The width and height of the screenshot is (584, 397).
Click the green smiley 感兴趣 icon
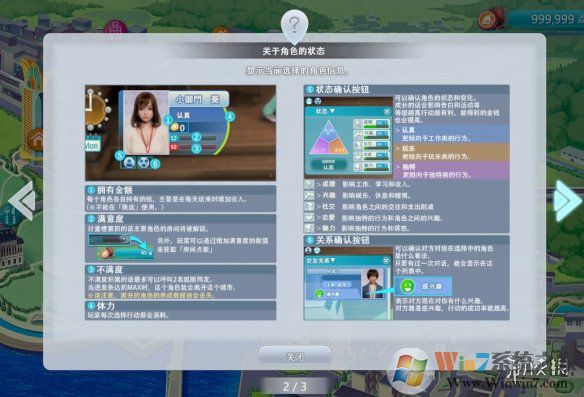[407, 286]
